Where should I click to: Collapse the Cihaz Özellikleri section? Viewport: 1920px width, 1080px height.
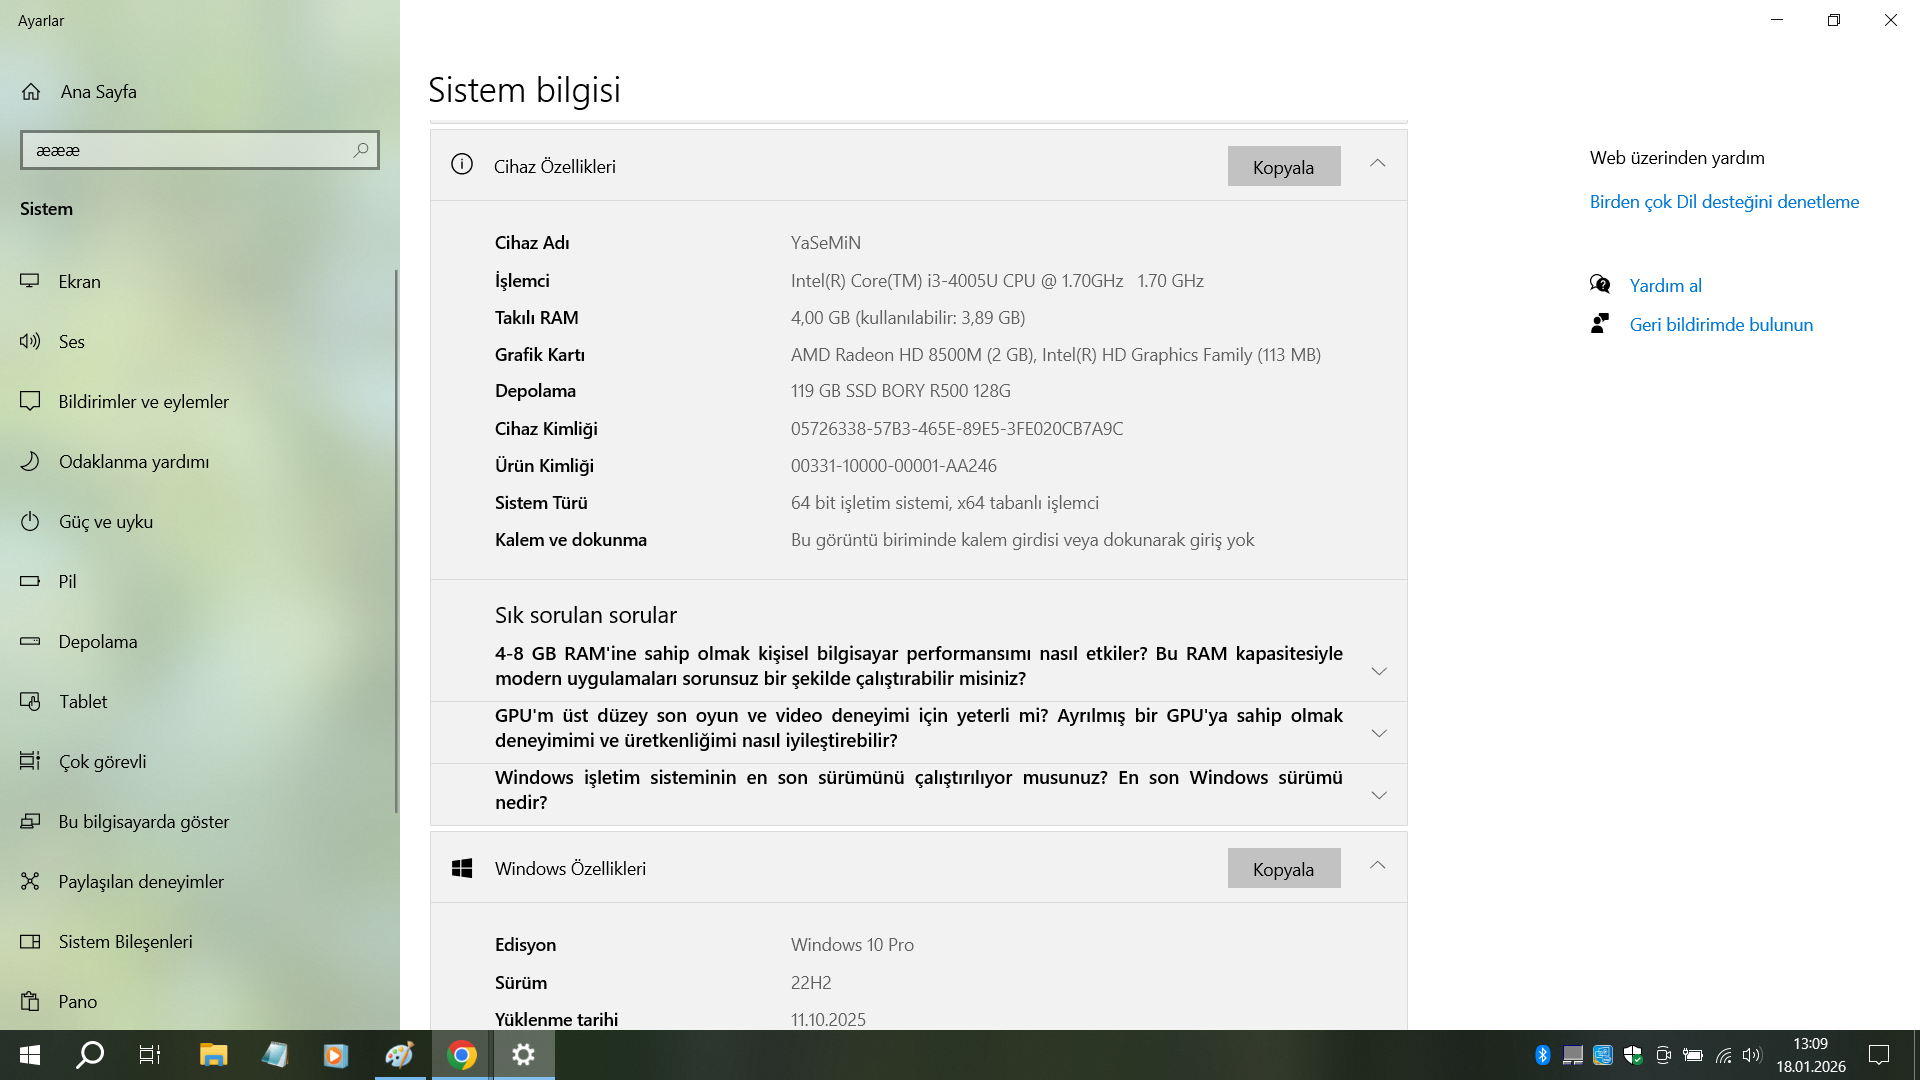[1377, 164]
